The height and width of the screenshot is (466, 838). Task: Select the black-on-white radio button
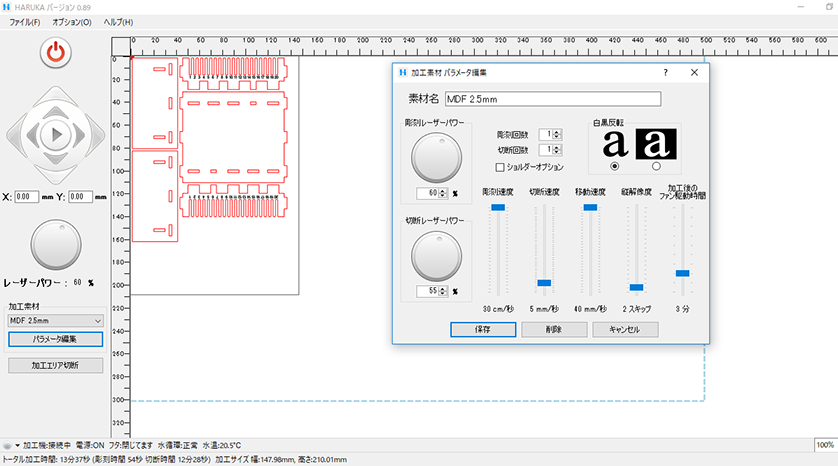click(614, 166)
